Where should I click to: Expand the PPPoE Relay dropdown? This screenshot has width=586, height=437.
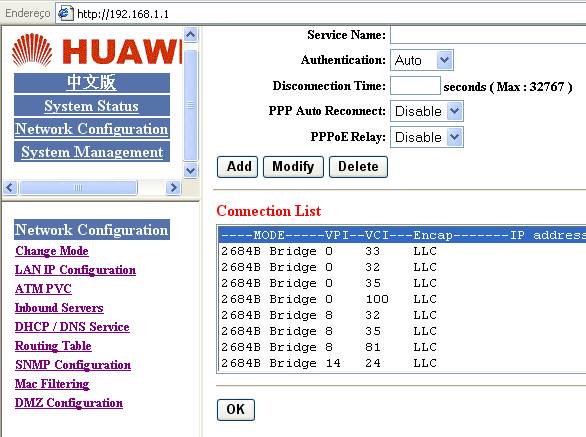point(427,137)
